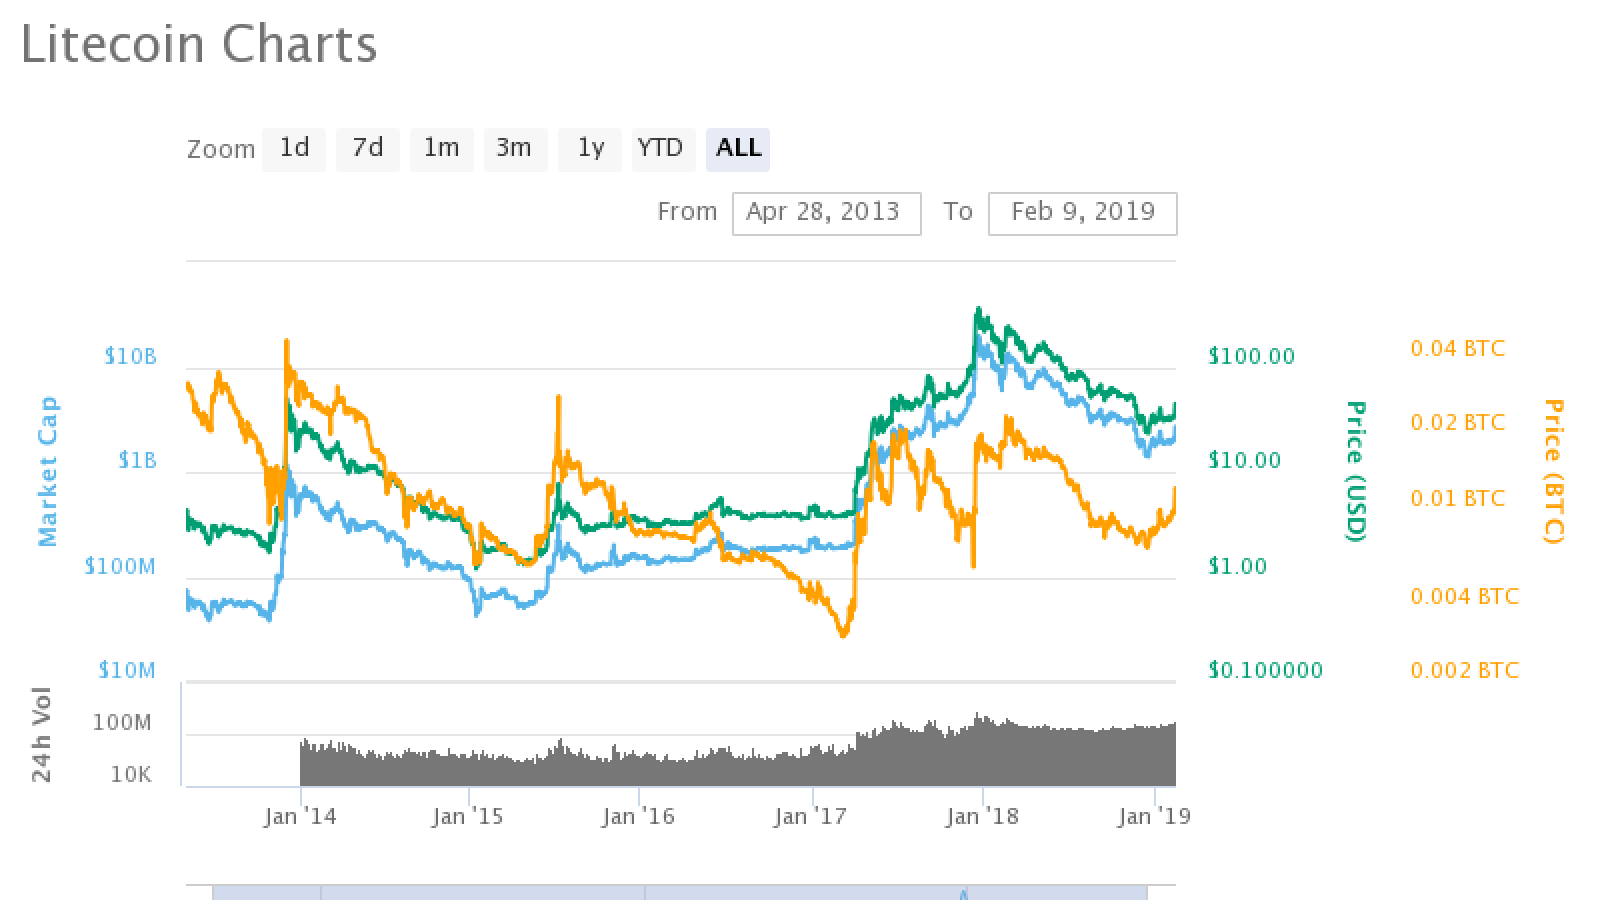Set zoom to 1m
The image size is (1600, 900).
tap(441, 149)
